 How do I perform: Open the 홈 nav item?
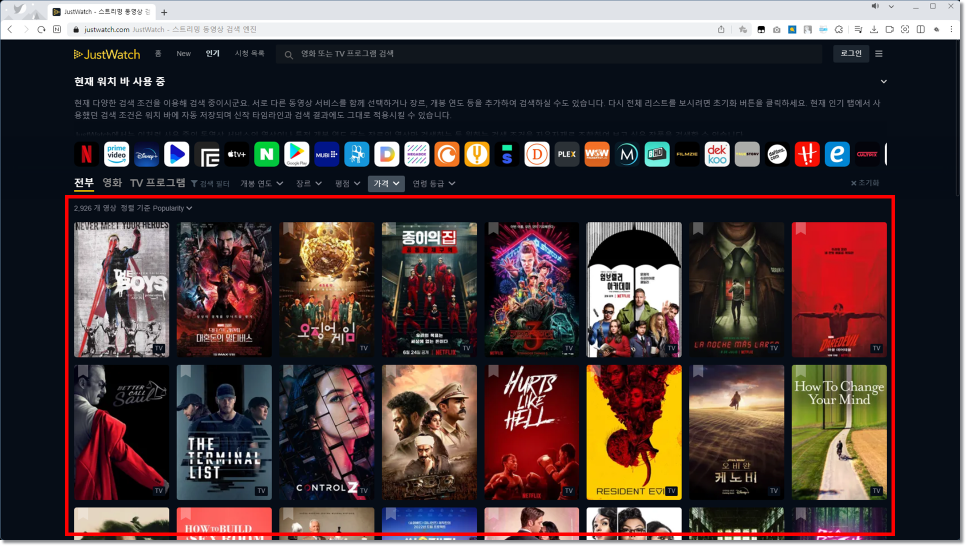pyautogui.click(x=158, y=54)
